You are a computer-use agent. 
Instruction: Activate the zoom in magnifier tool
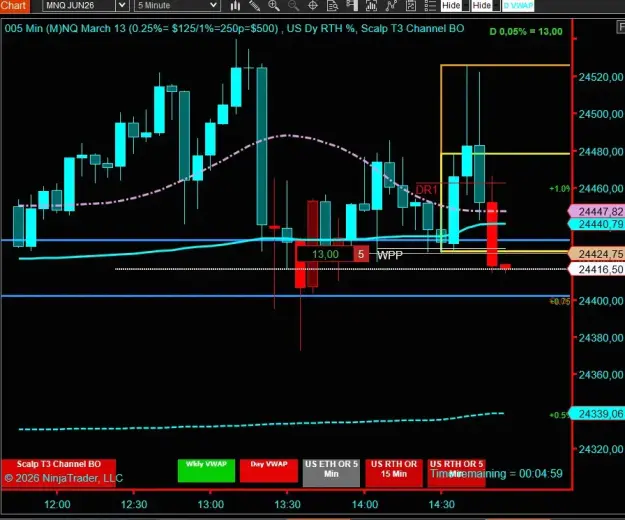point(274,6)
